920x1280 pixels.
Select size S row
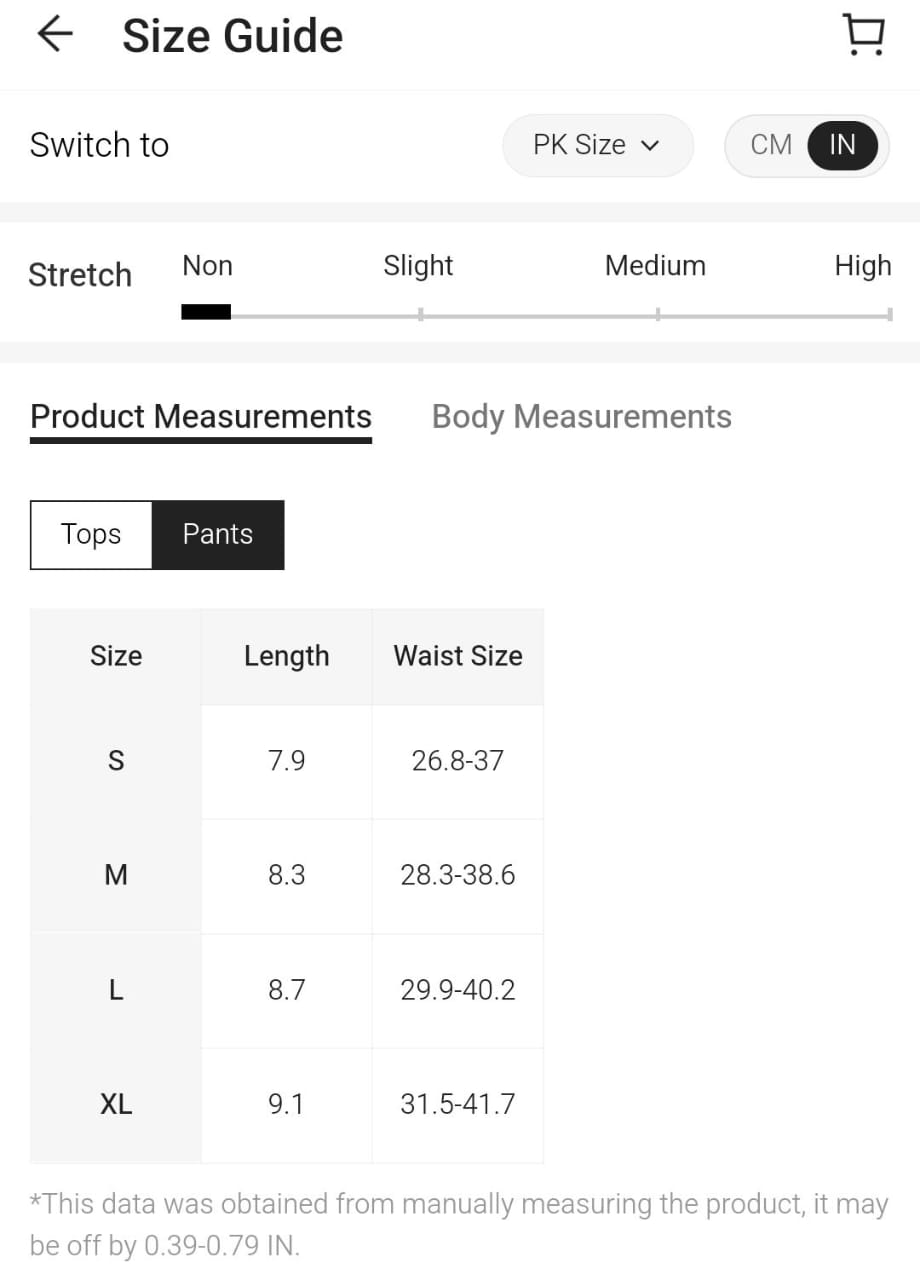(x=116, y=761)
